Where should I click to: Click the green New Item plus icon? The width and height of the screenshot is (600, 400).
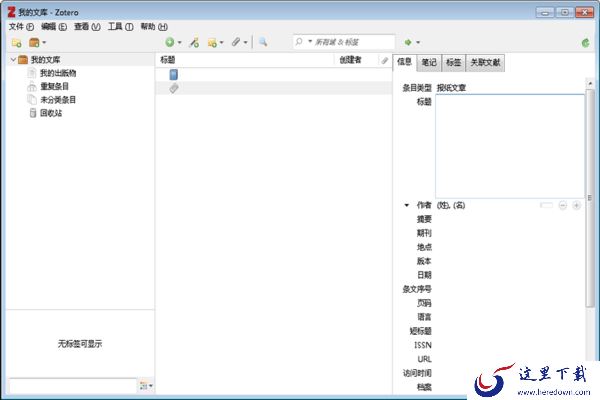pos(170,42)
